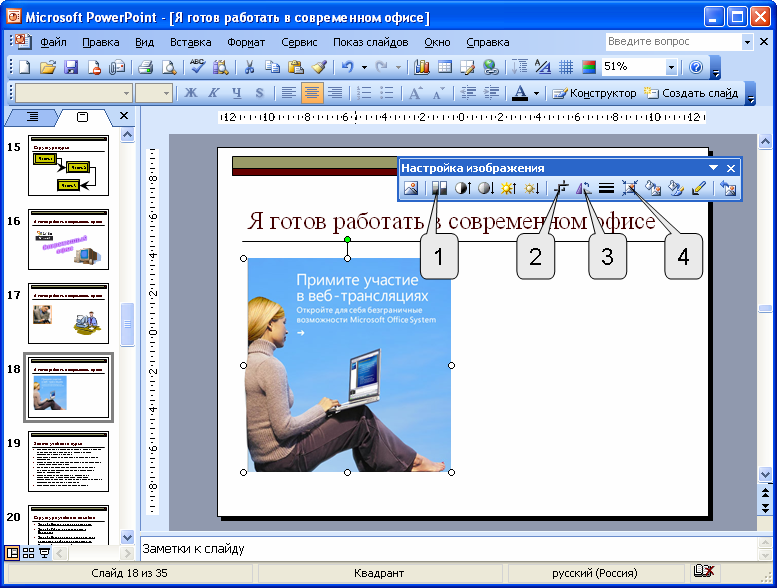The image size is (777, 588).
Task: Click the Reset Picture icon
Action: pos(728,188)
